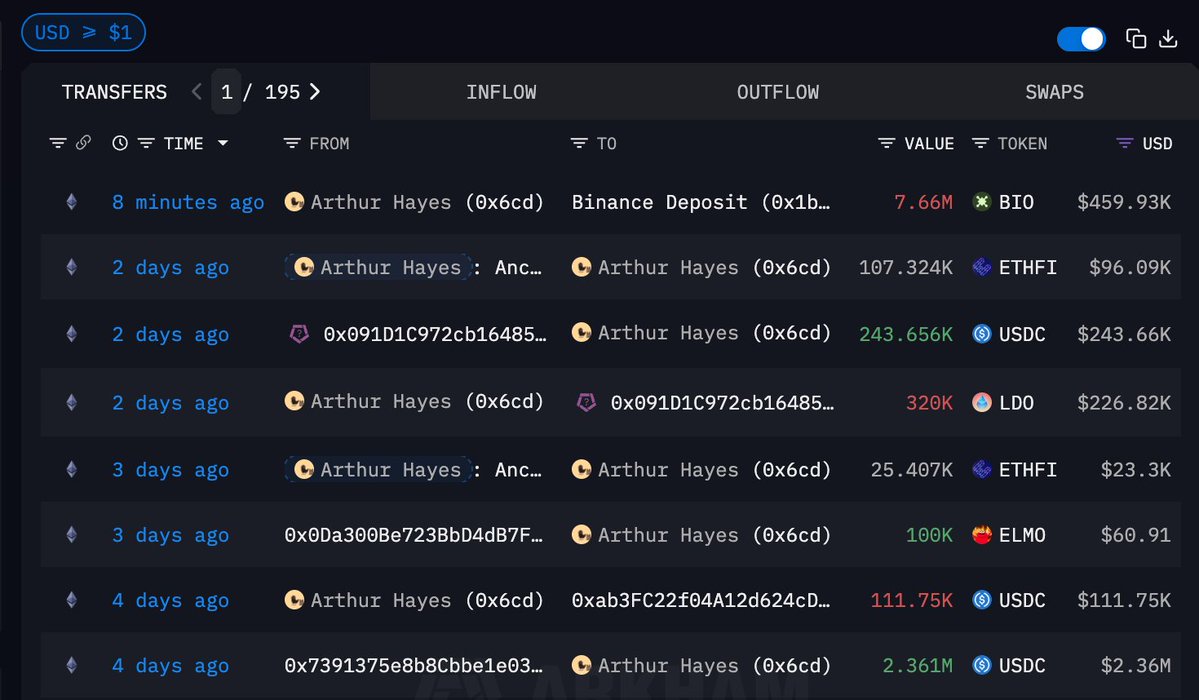
Task: Click the ELMO token icon
Action: pyautogui.click(x=982, y=535)
